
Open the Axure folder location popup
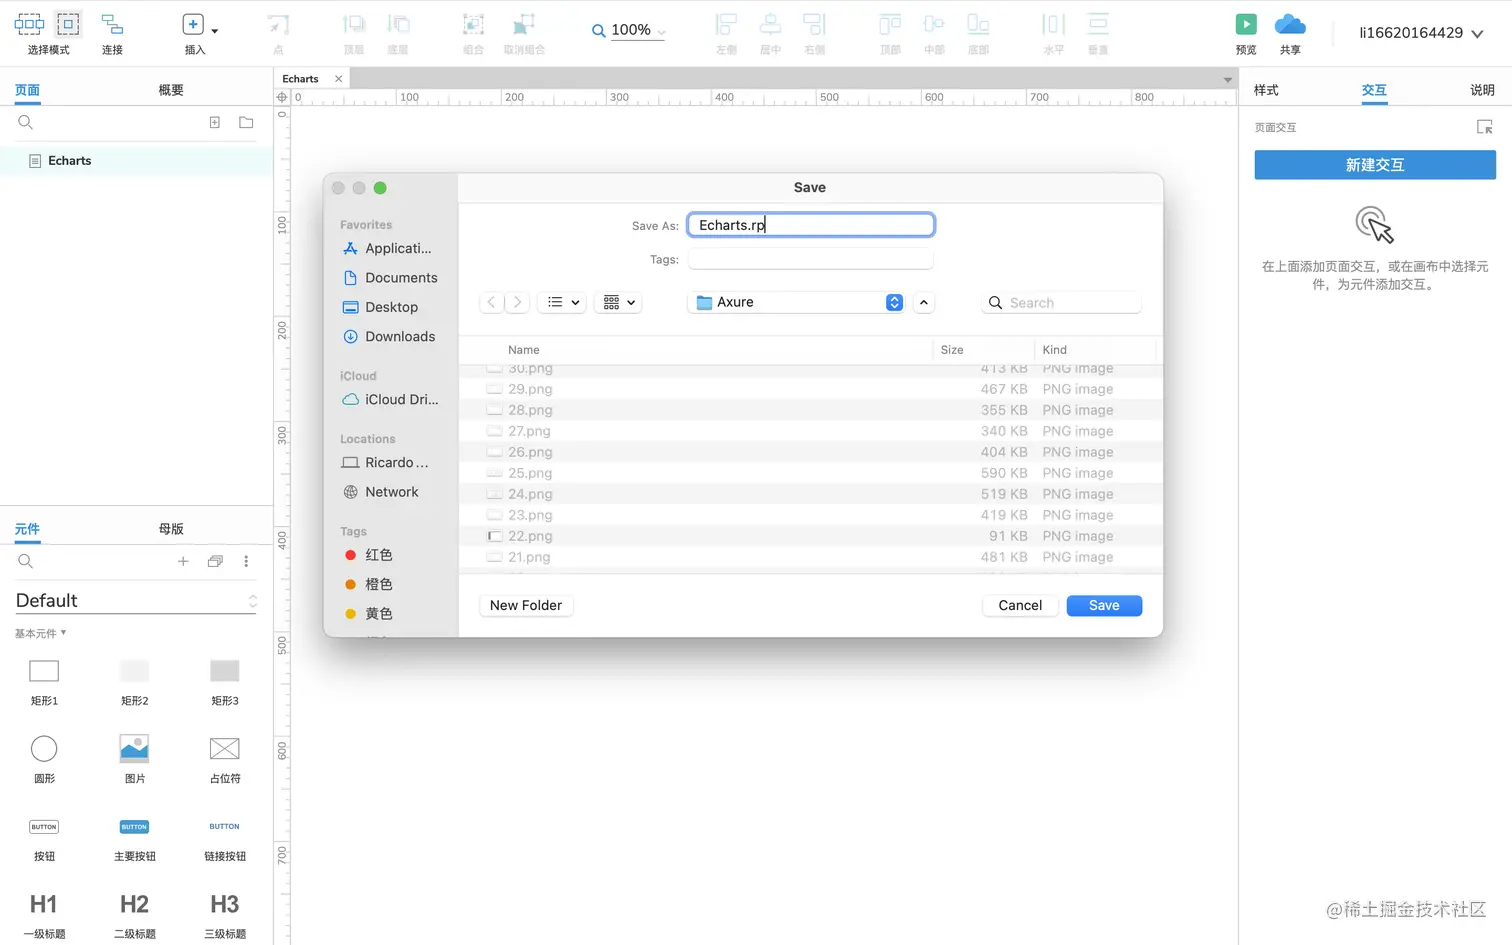(x=796, y=302)
